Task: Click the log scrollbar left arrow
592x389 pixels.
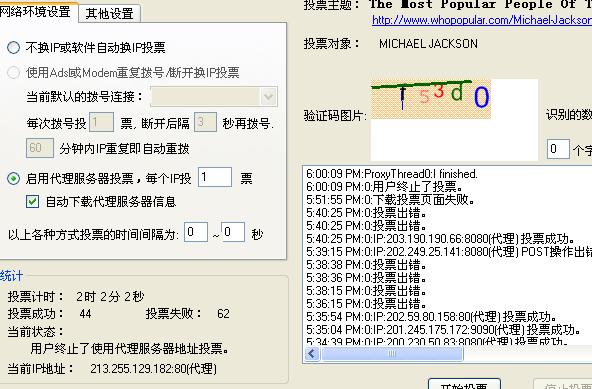Action: (x=312, y=354)
